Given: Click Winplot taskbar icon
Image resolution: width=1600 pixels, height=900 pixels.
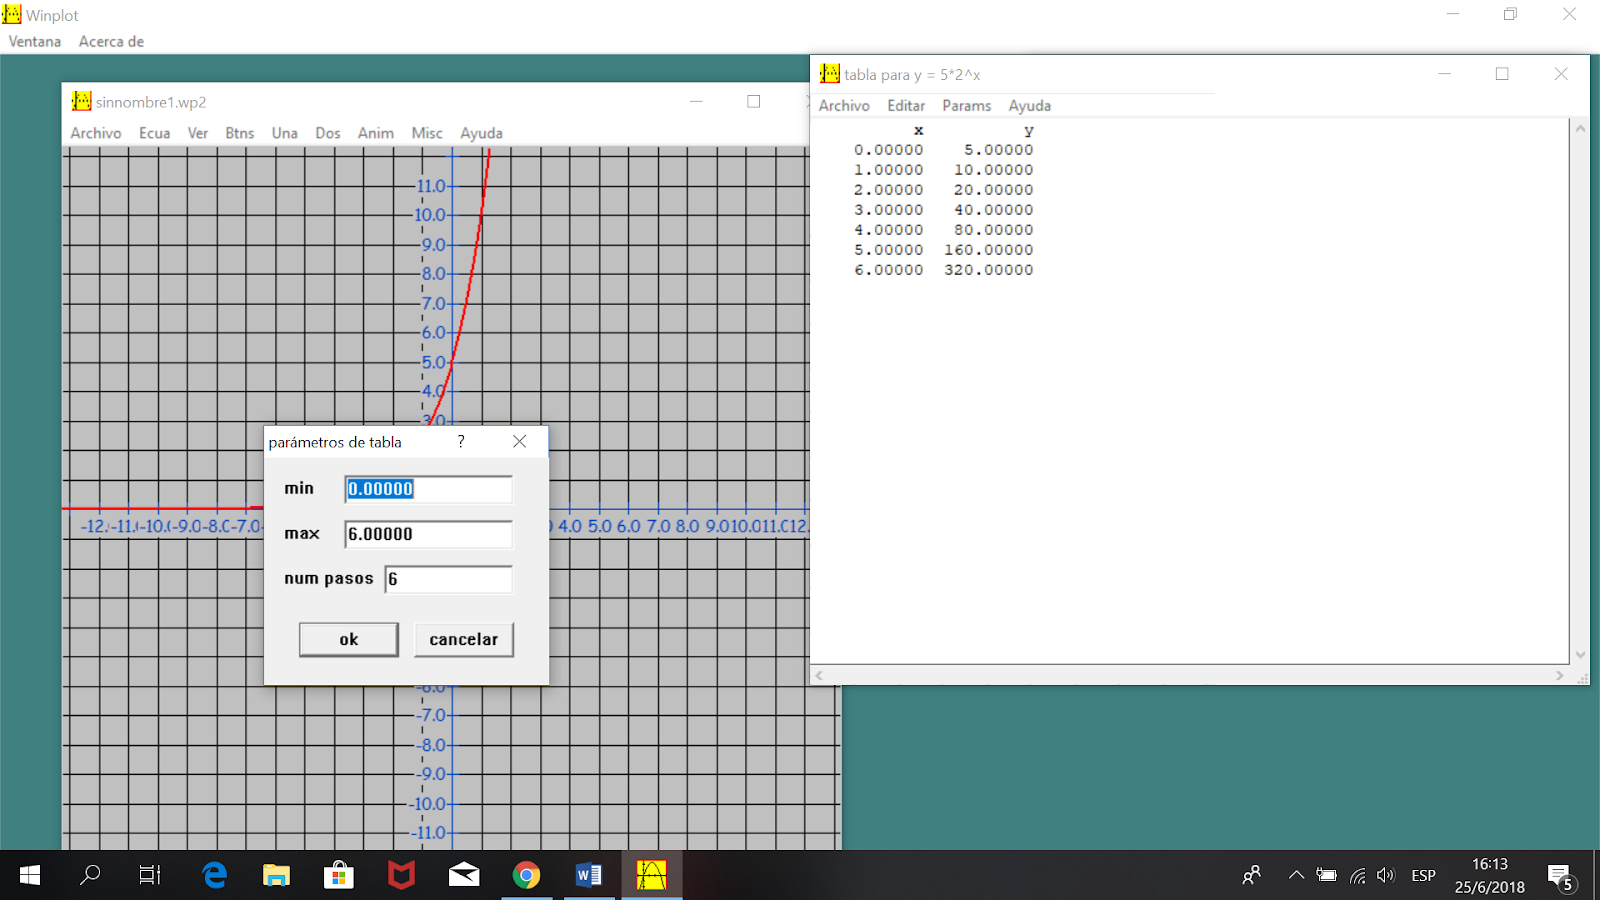Looking at the screenshot, I should click(651, 876).
